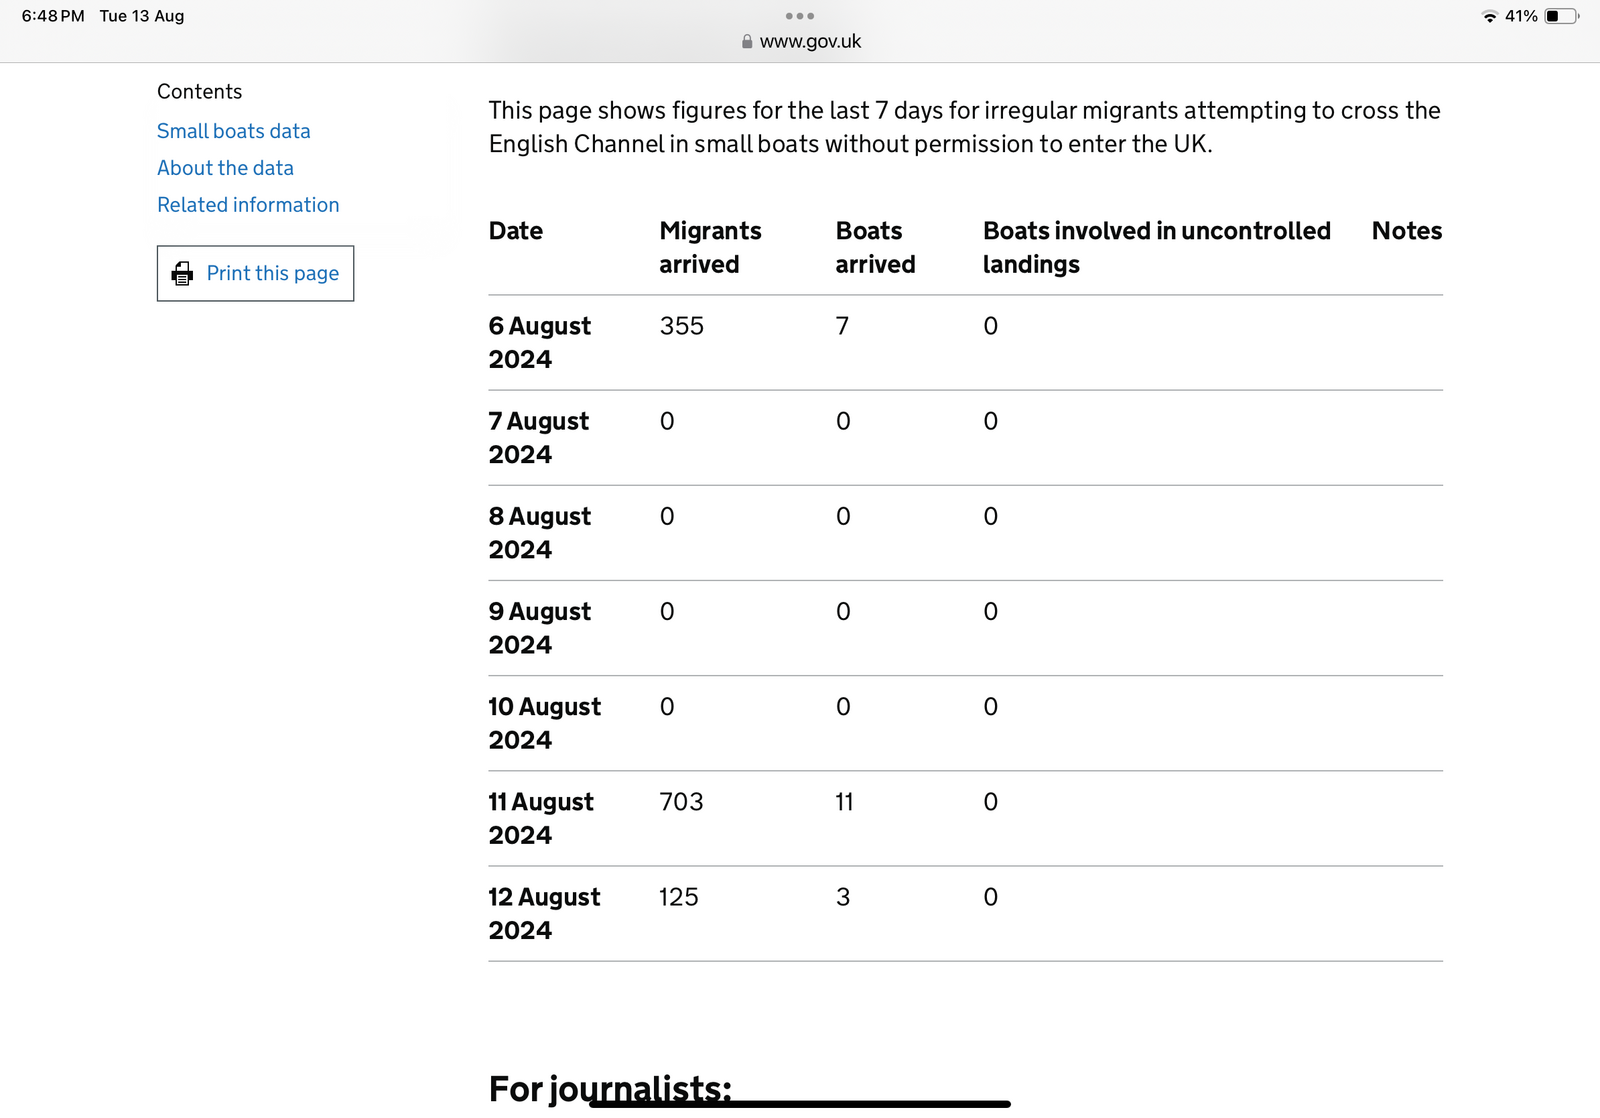
Task: Tap the 6:48 PM clock in status bar
Action: point(53,16)
